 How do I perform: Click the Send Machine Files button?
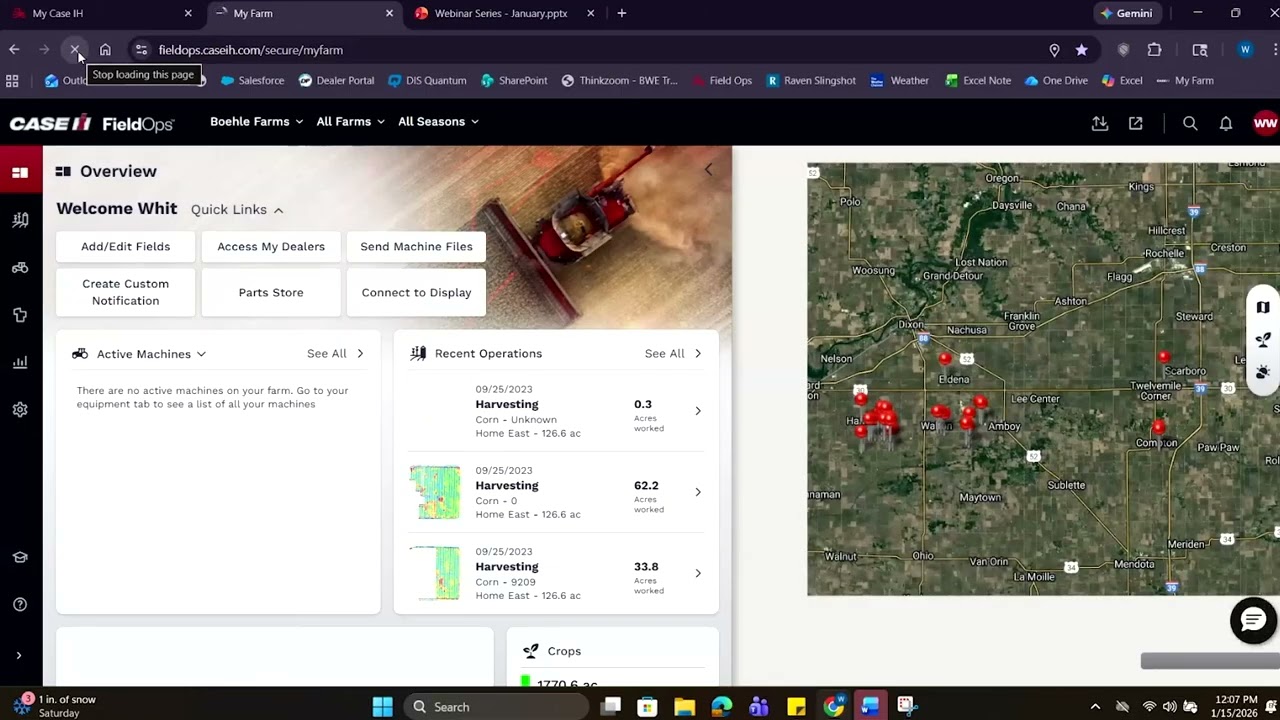[x=416, y=247]
